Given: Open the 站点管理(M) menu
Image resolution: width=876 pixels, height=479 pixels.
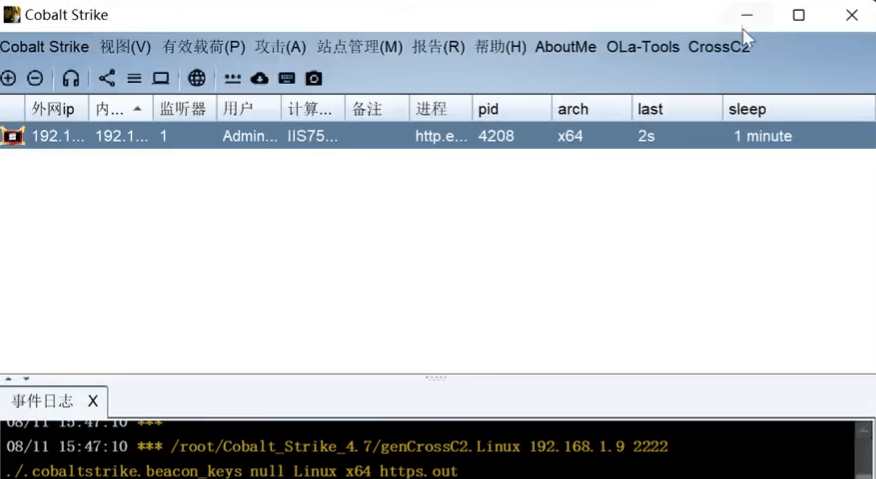Looking at the screenshot, I should 360,47.
